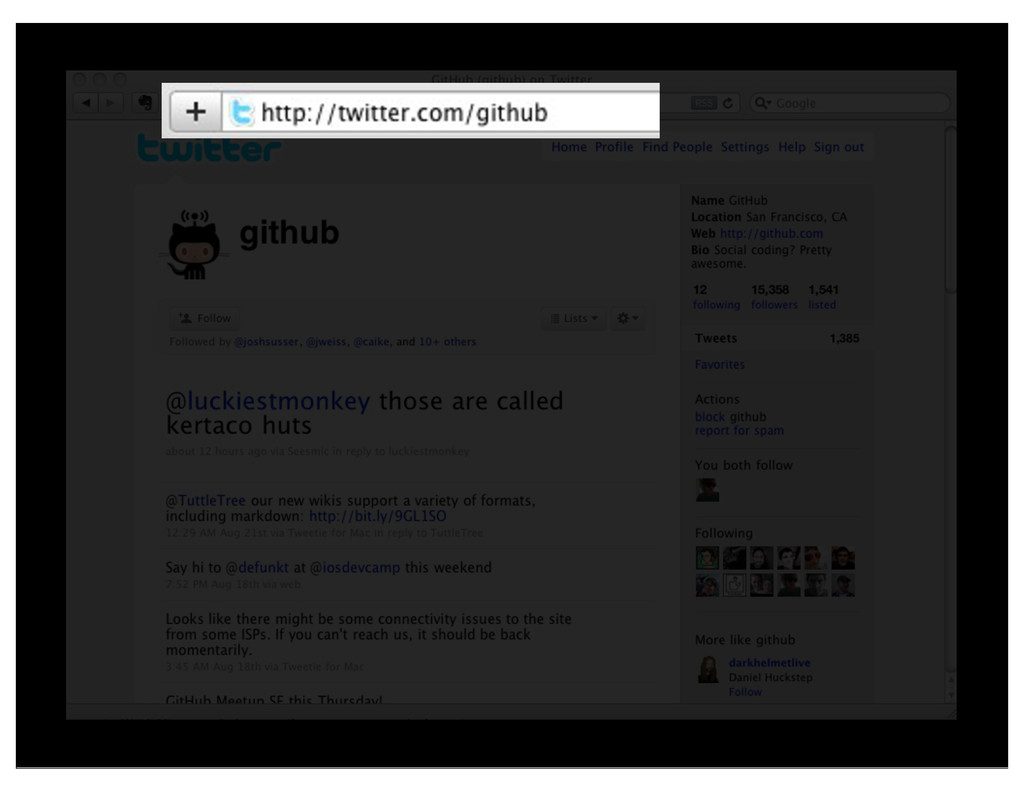Viewport: 1024px width, 791px height.
Task: Click the 12 following count
Action: [716, 297]
